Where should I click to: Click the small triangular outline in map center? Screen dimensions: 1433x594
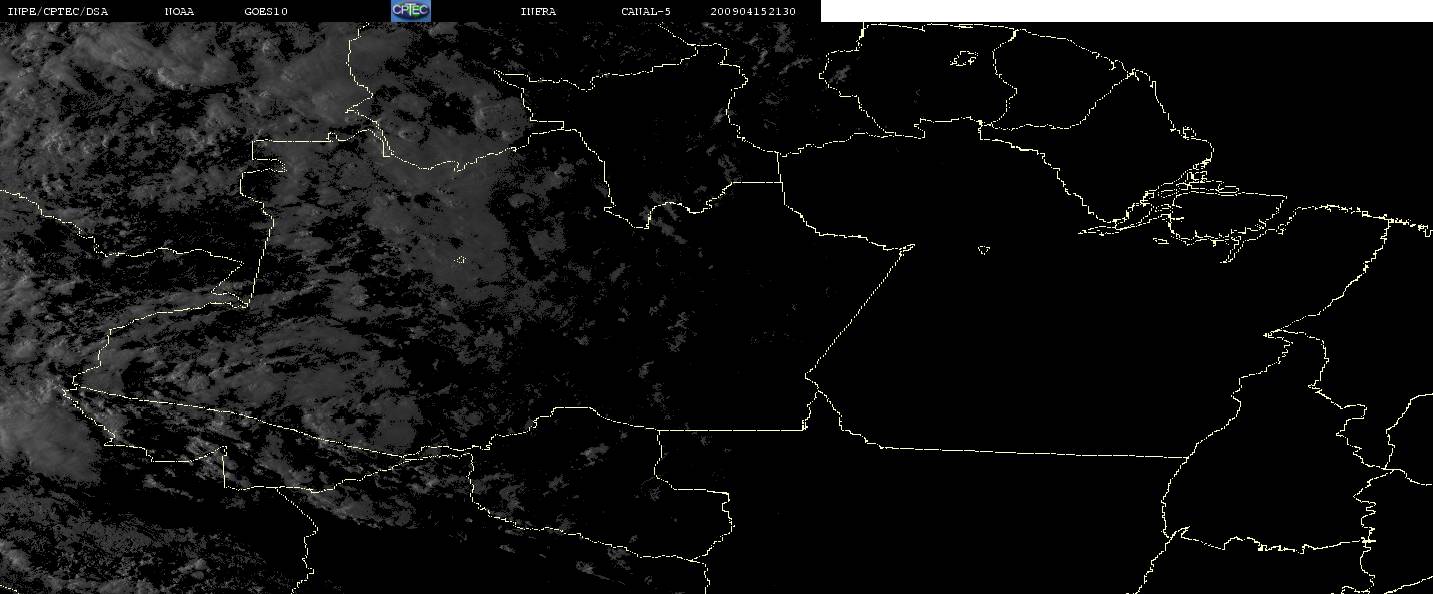983,250
